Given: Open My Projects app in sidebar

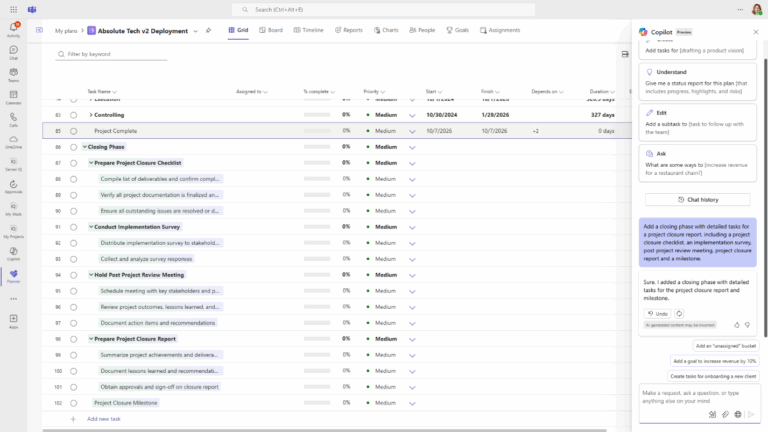Looking at the screenshot, I should tap(13, 231).
